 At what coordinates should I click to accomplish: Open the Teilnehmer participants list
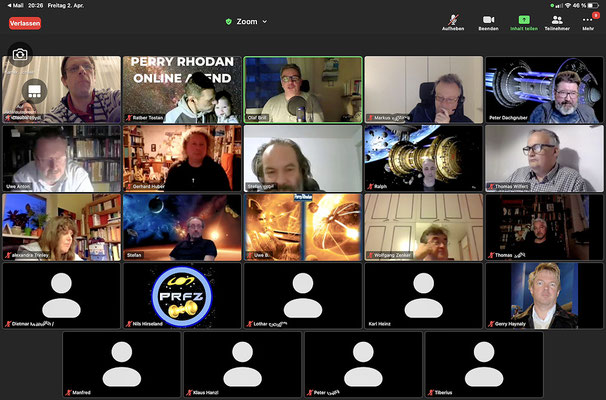point(557,22)
